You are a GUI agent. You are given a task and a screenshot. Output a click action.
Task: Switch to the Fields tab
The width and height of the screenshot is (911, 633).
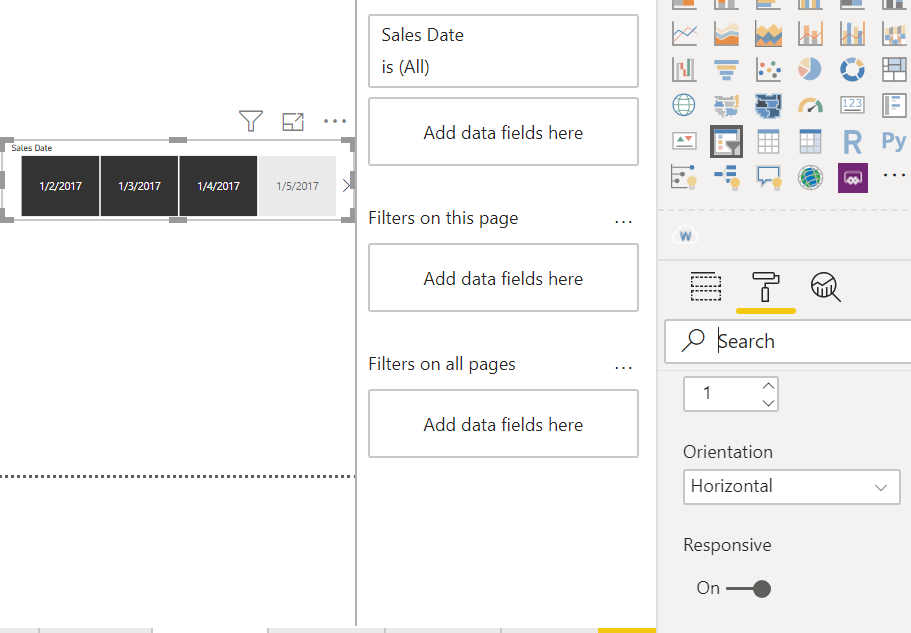coord(706,287)
